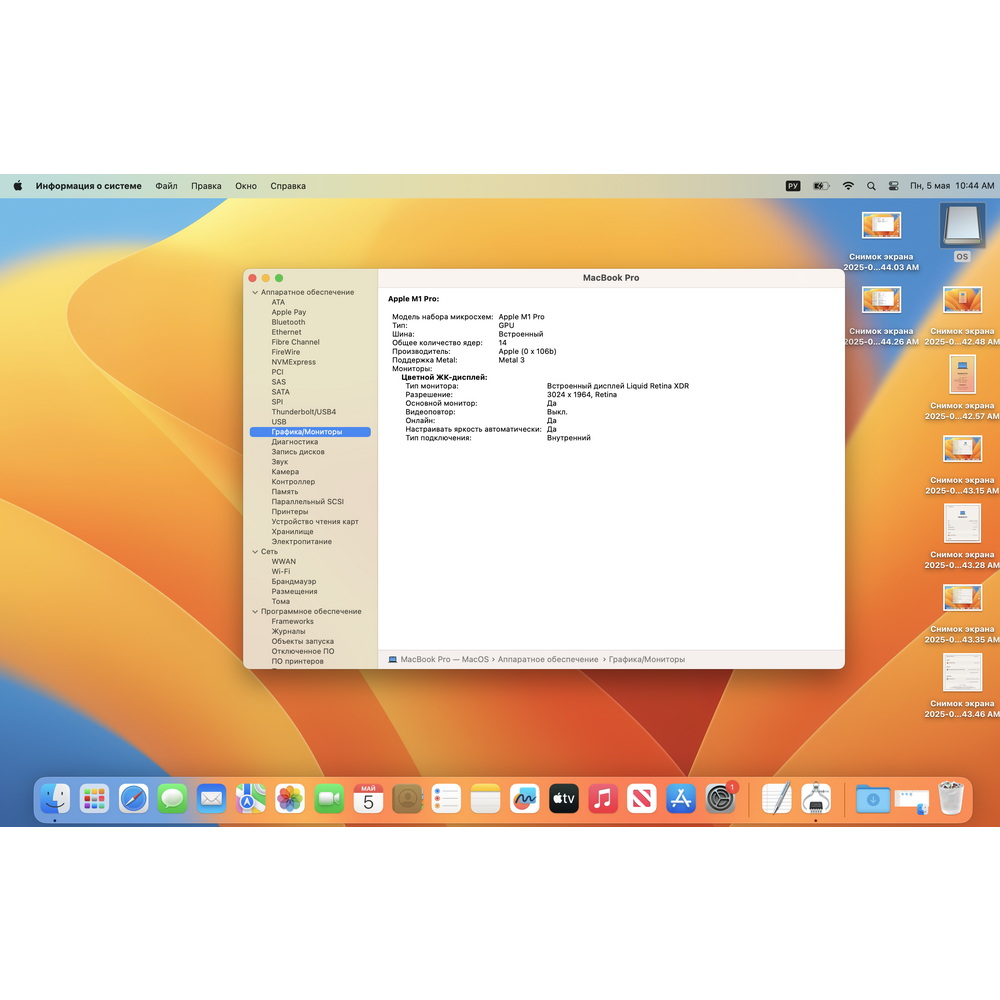Open the Файл menu
This screenshot has height=1000, width=1000.
(x=166, y=186)
